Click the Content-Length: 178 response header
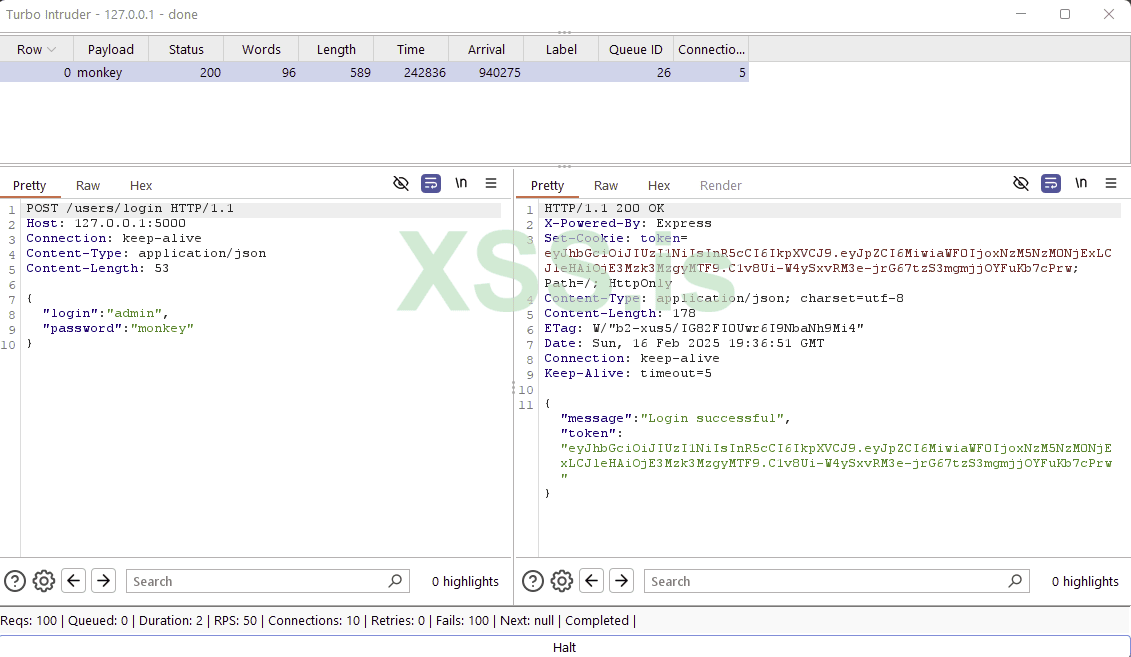This screenshot has width=1131, height=657. tap(620, 313)
